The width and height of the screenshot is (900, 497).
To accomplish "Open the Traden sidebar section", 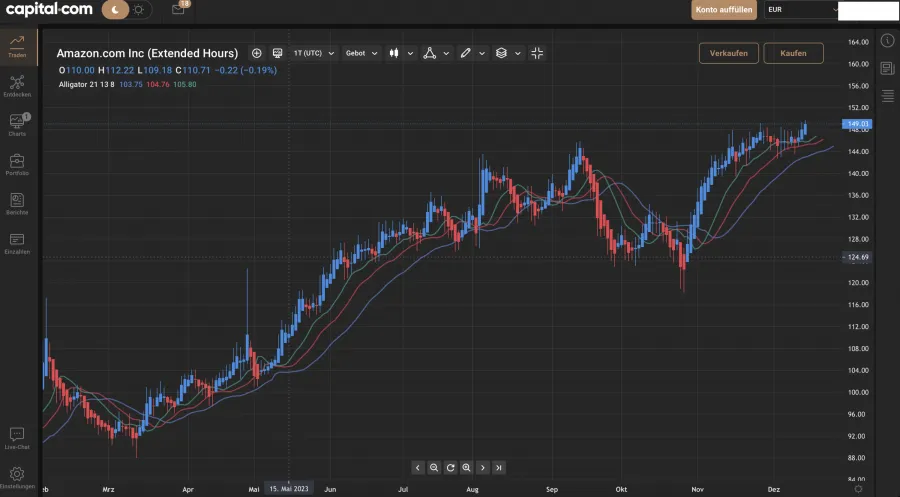I will tap(17, 46).
